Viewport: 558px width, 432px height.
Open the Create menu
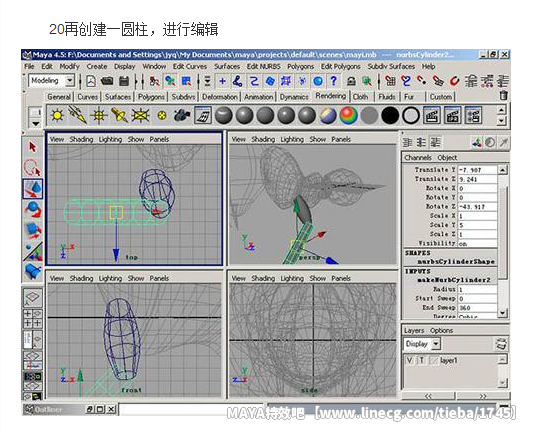pyautogui.click(x=97, y=67)
